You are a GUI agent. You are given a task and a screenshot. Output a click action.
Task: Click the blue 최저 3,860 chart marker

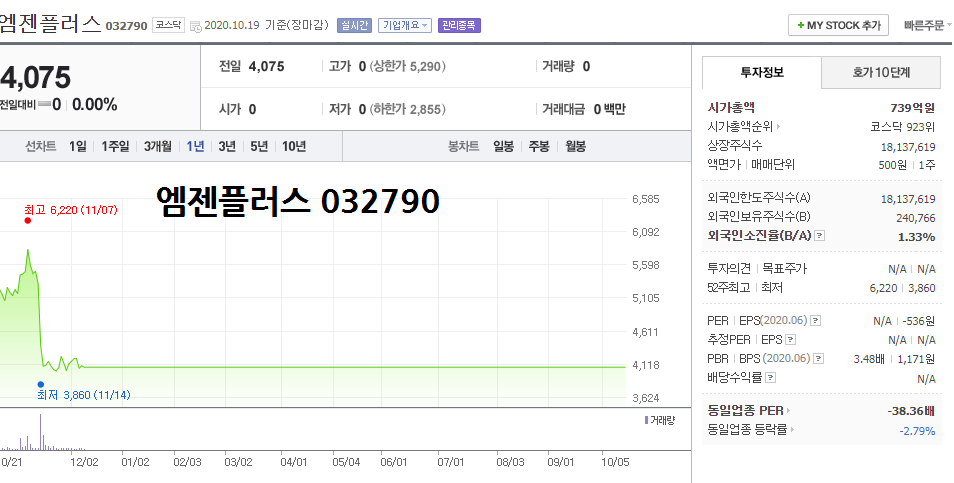click(41, 384)
